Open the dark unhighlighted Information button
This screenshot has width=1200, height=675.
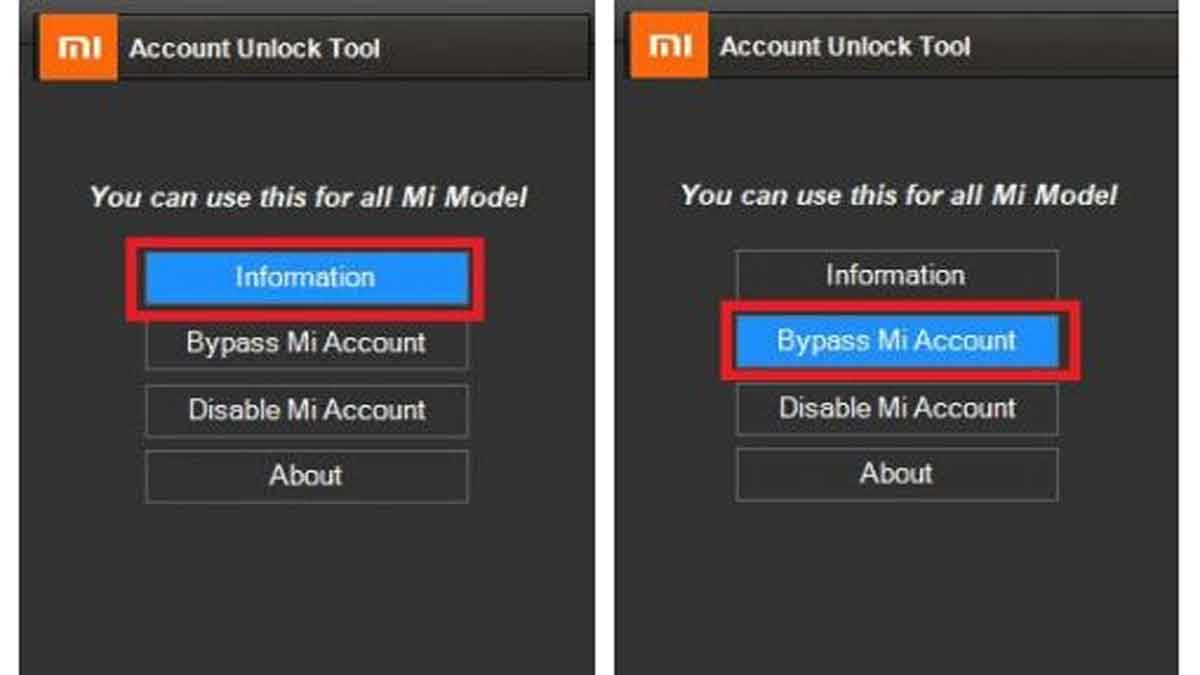(x=897, y=275)
